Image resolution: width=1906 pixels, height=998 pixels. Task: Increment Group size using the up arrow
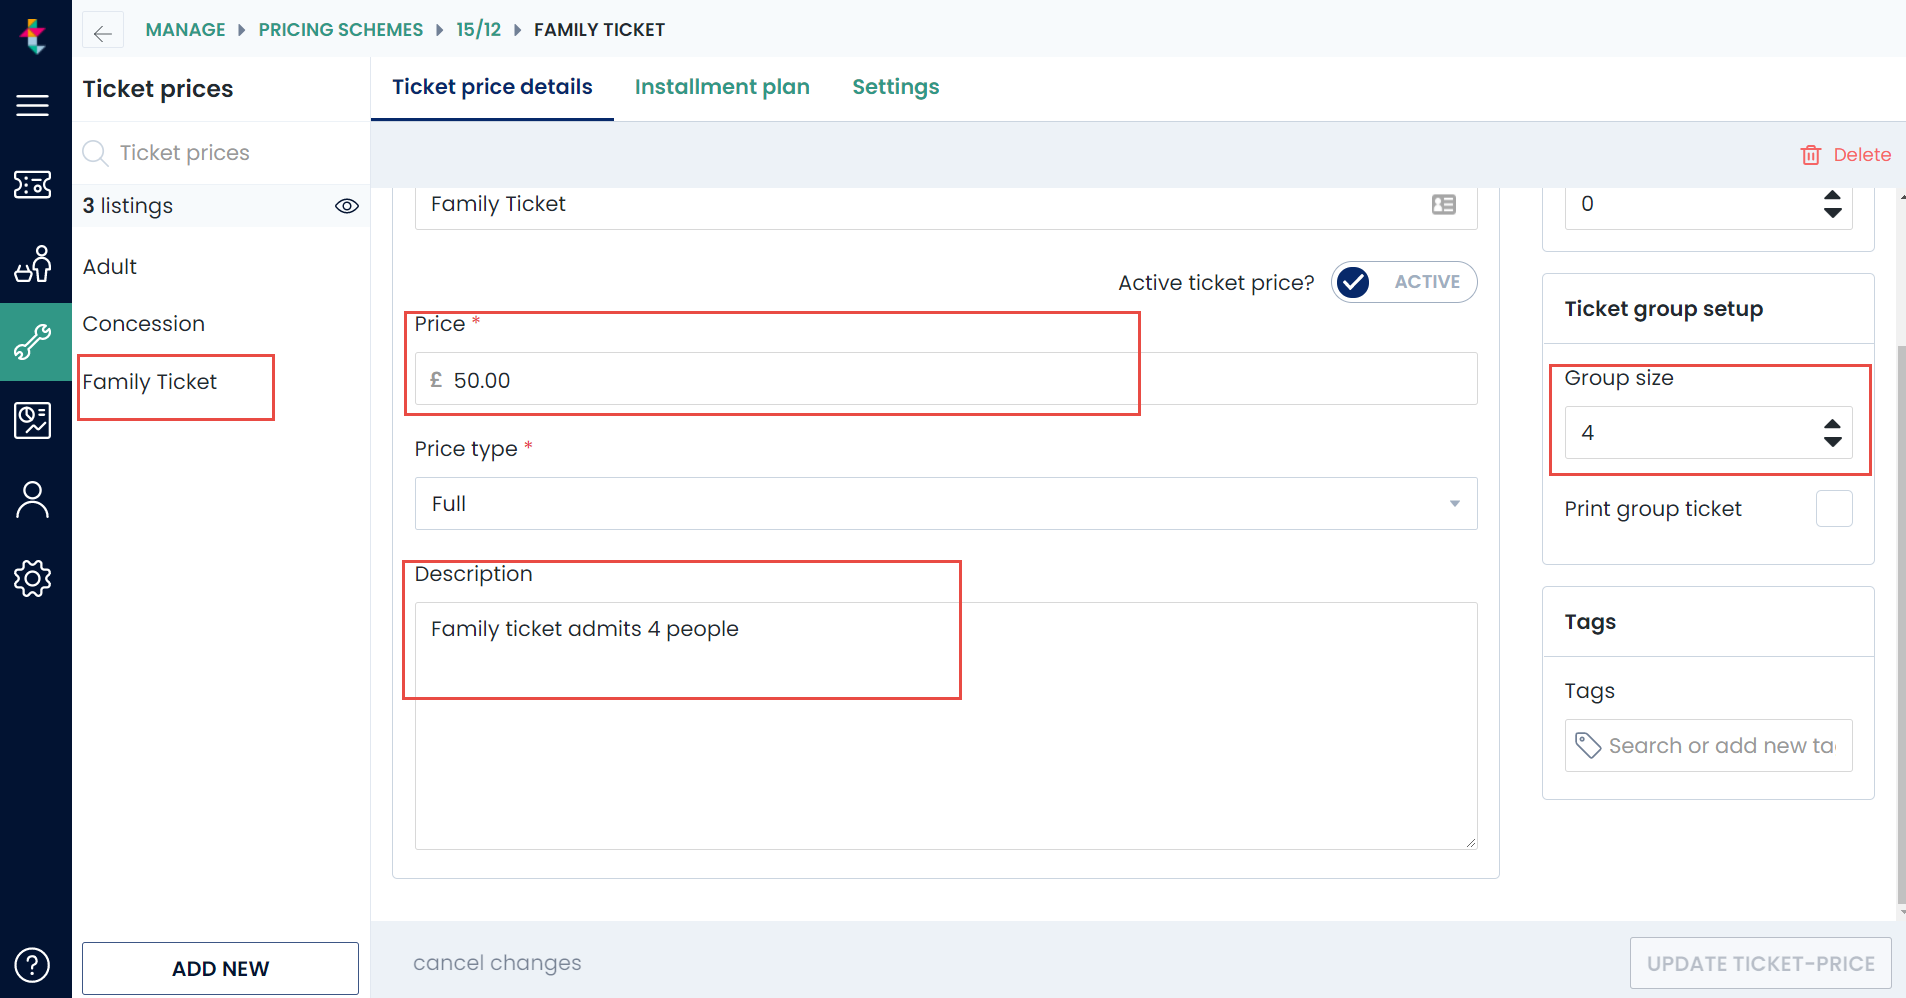(1831, 425)
